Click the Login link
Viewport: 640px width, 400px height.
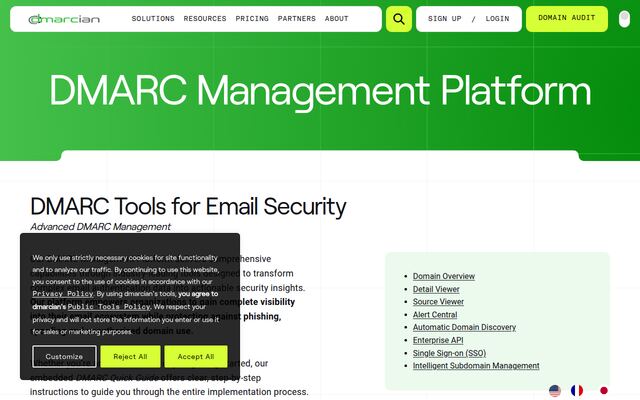497,19
